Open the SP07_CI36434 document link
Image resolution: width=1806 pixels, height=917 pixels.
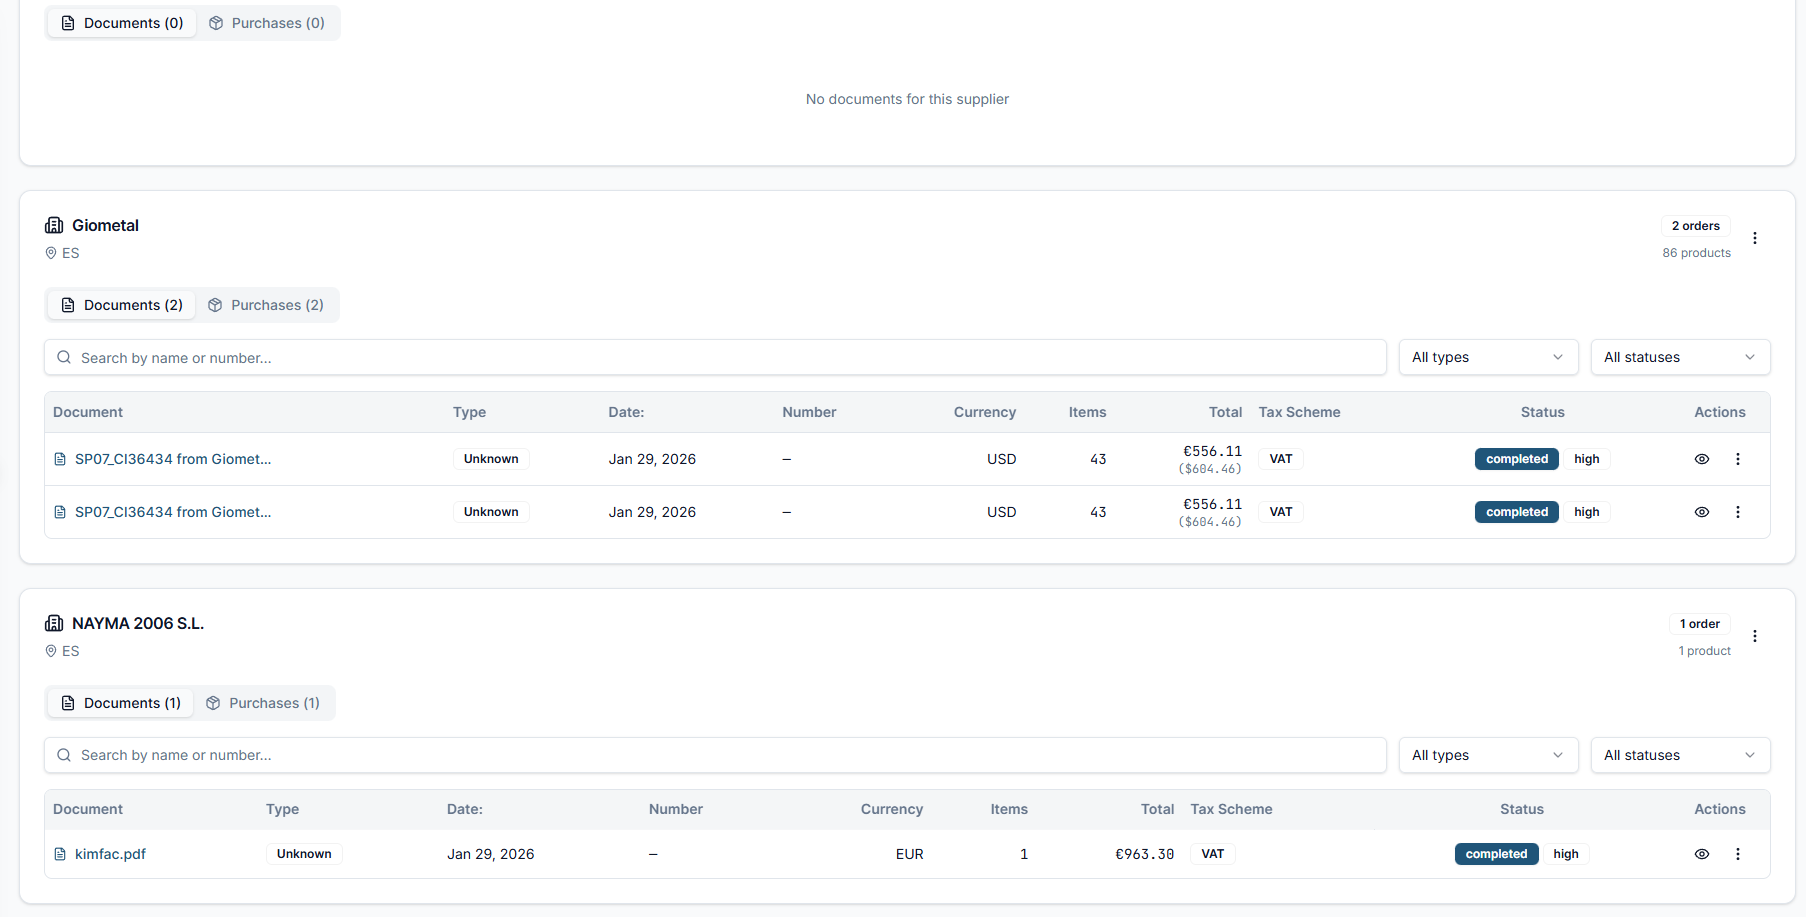pyautogui.click(x=172, y=459)
